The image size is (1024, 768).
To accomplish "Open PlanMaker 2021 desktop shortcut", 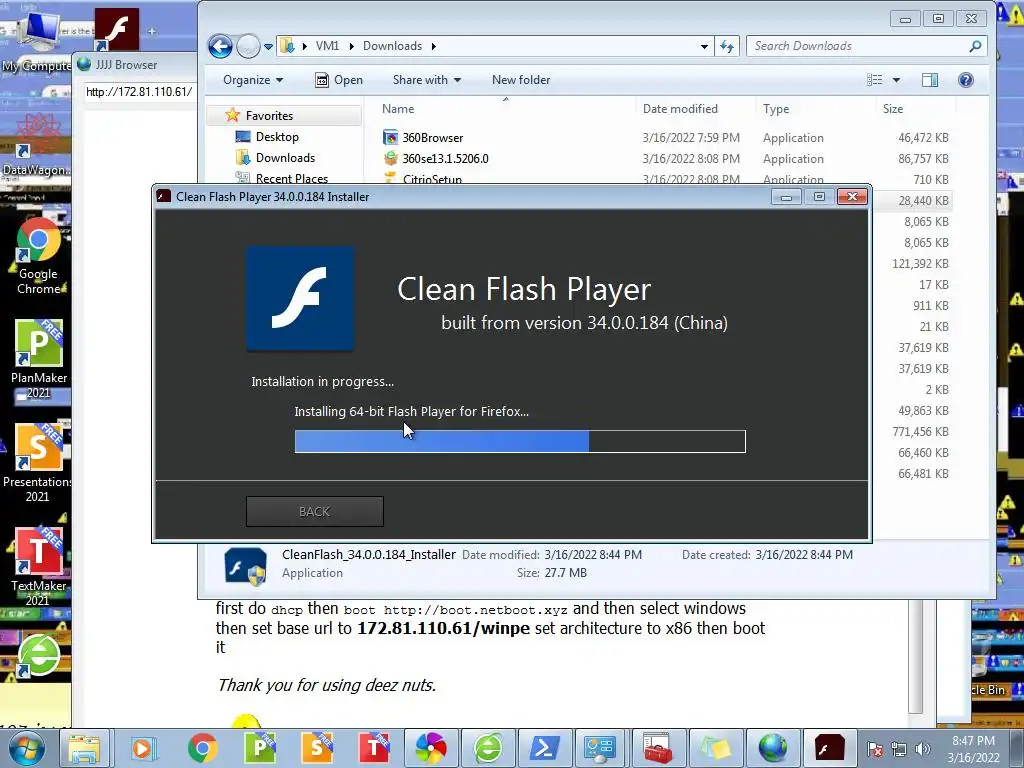I will (x=38, y=359).
